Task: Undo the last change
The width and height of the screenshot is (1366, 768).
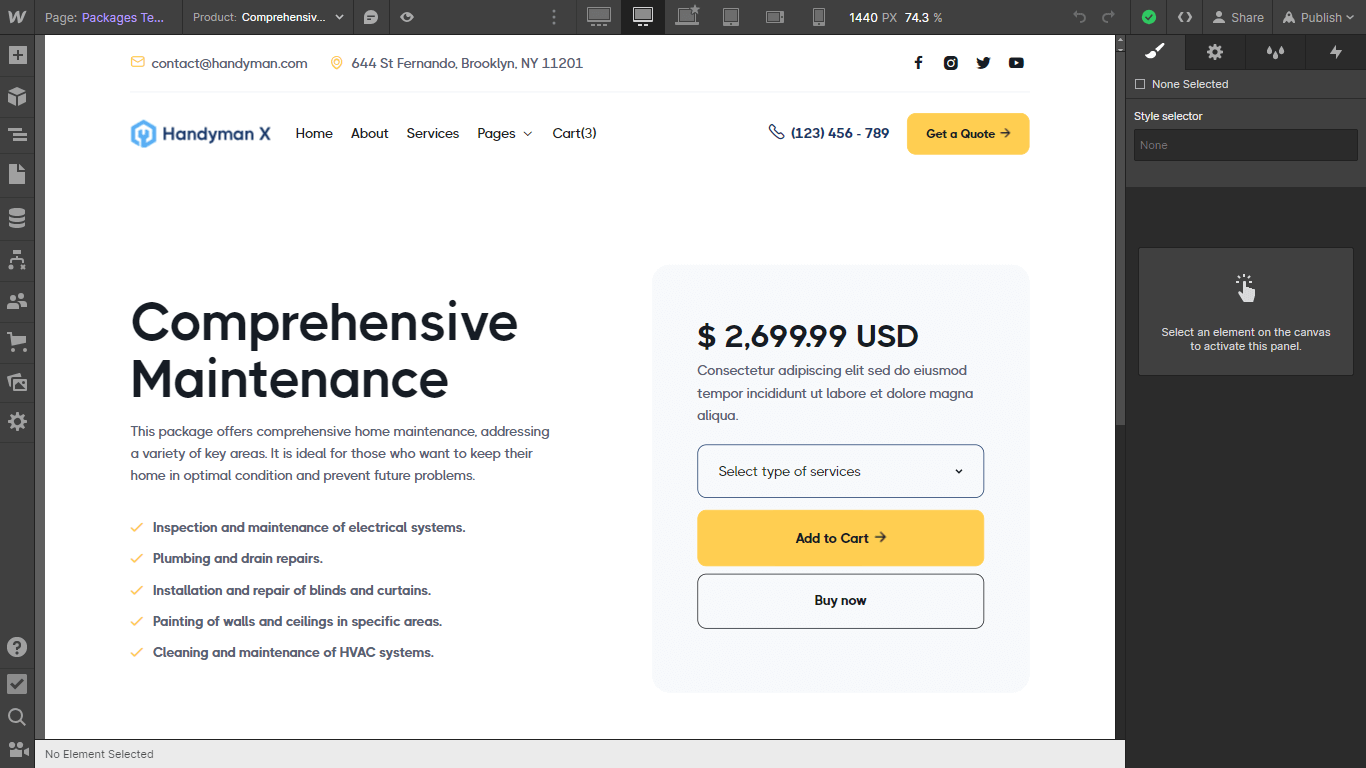Action: click(x=1079, y=17)
